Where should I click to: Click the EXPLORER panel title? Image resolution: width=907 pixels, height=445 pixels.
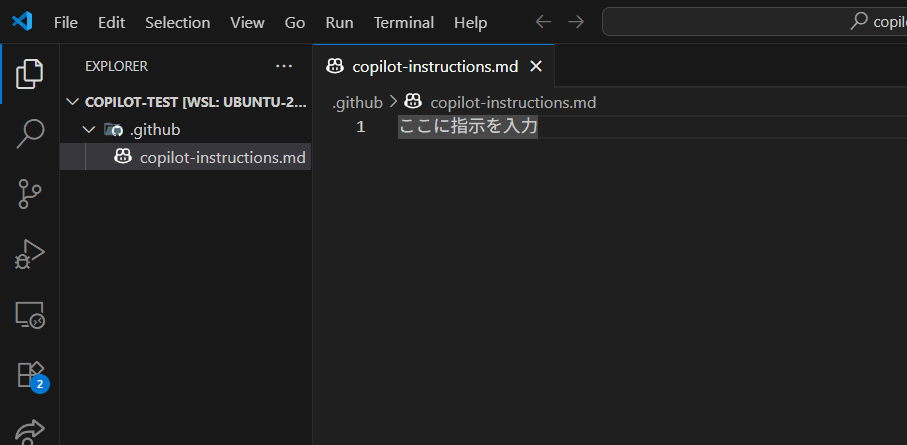pos(116,67)
